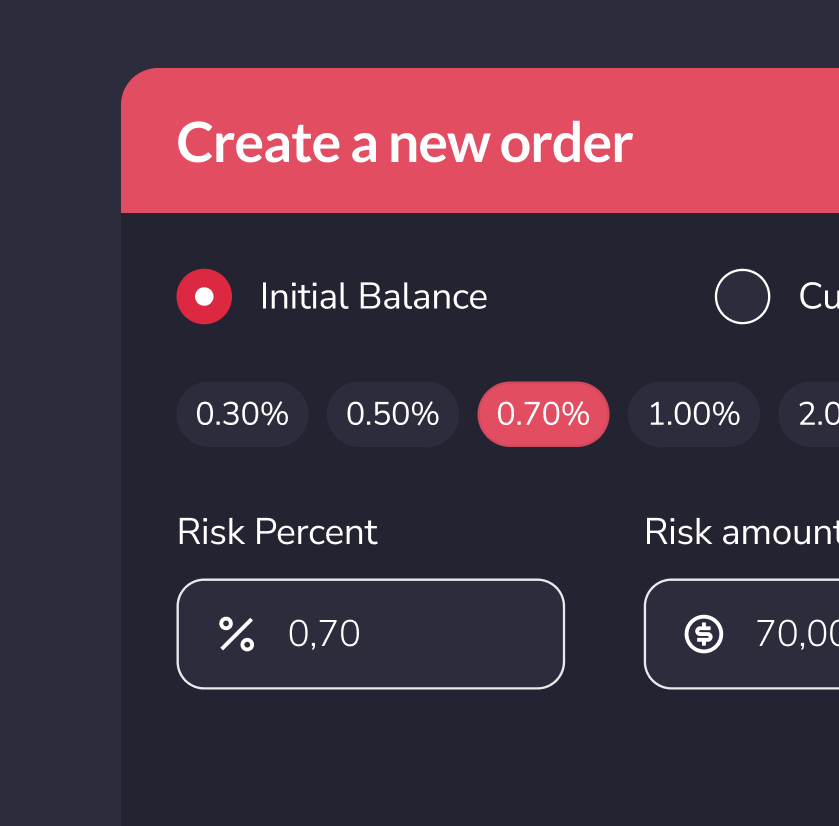The image size is (839, 826).
Task: Click the dollar coin icon in Risk amount field
Action: (x=704, y=634)
